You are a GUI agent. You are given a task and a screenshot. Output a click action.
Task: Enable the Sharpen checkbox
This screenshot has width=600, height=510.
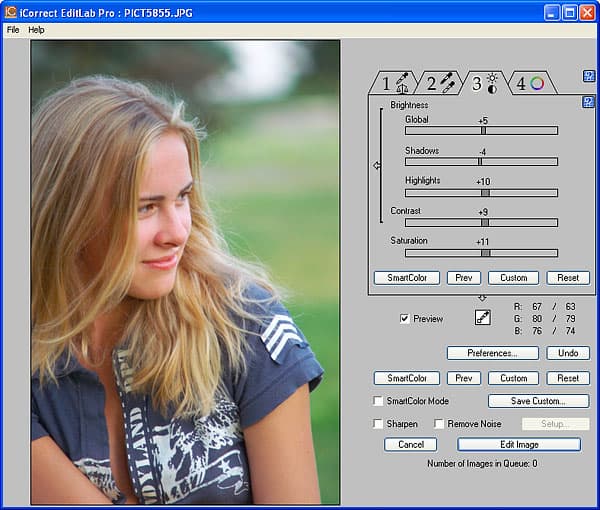378,424
